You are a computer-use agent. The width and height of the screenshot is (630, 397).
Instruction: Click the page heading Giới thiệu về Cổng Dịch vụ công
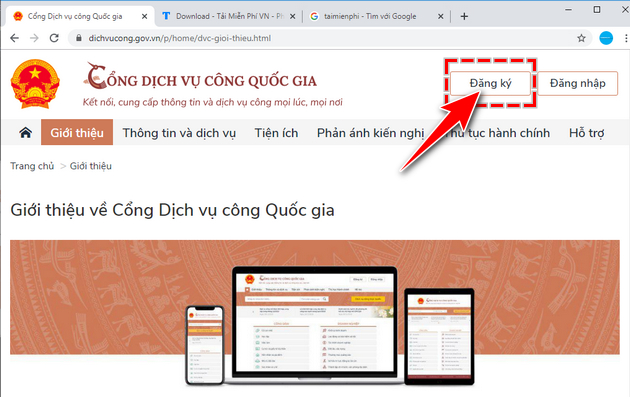point(172,210)
